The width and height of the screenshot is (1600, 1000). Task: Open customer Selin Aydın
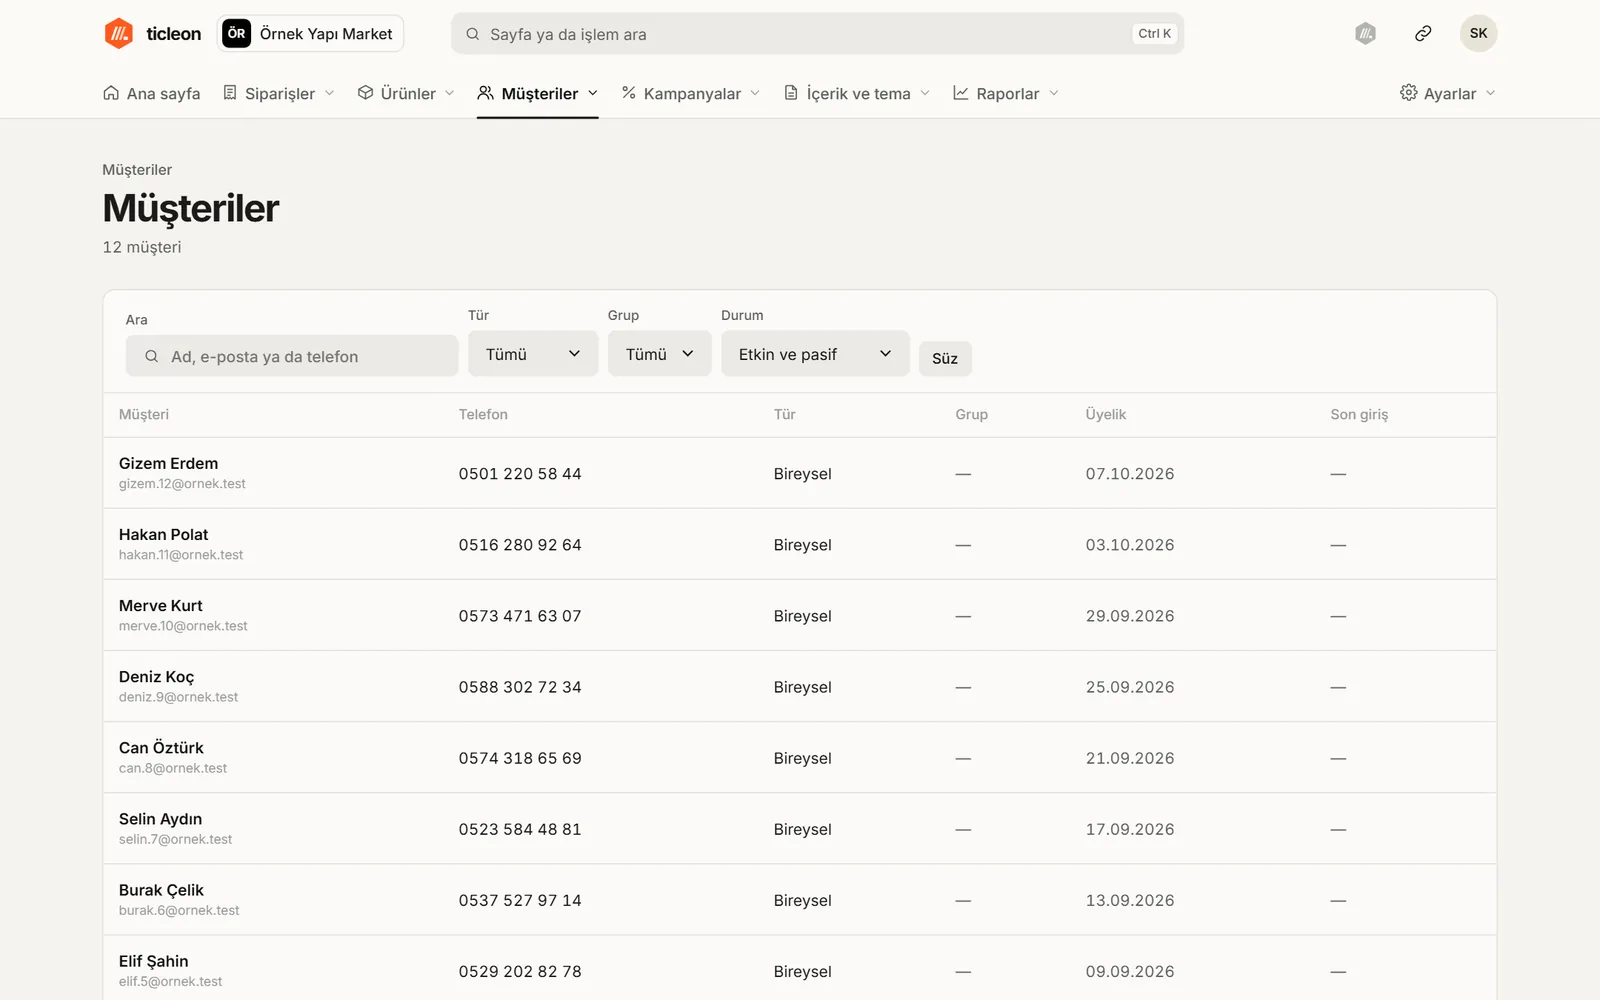click(160, 818)
